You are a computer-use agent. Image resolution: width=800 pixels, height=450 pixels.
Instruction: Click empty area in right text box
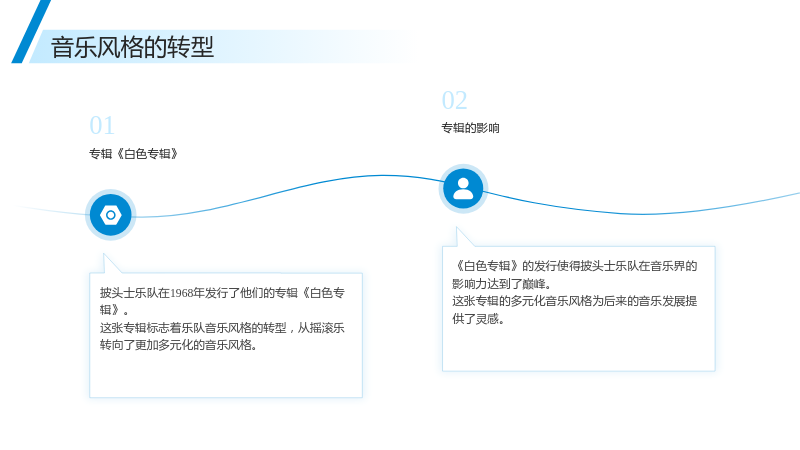[x=579, y=349]
